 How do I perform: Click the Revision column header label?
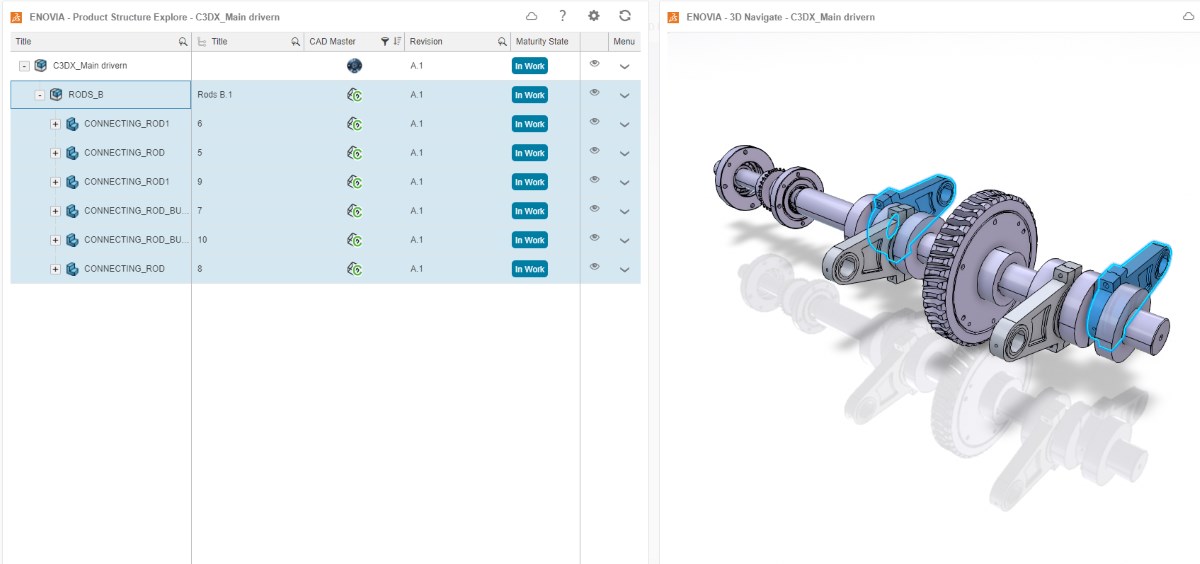coord(426,42)
